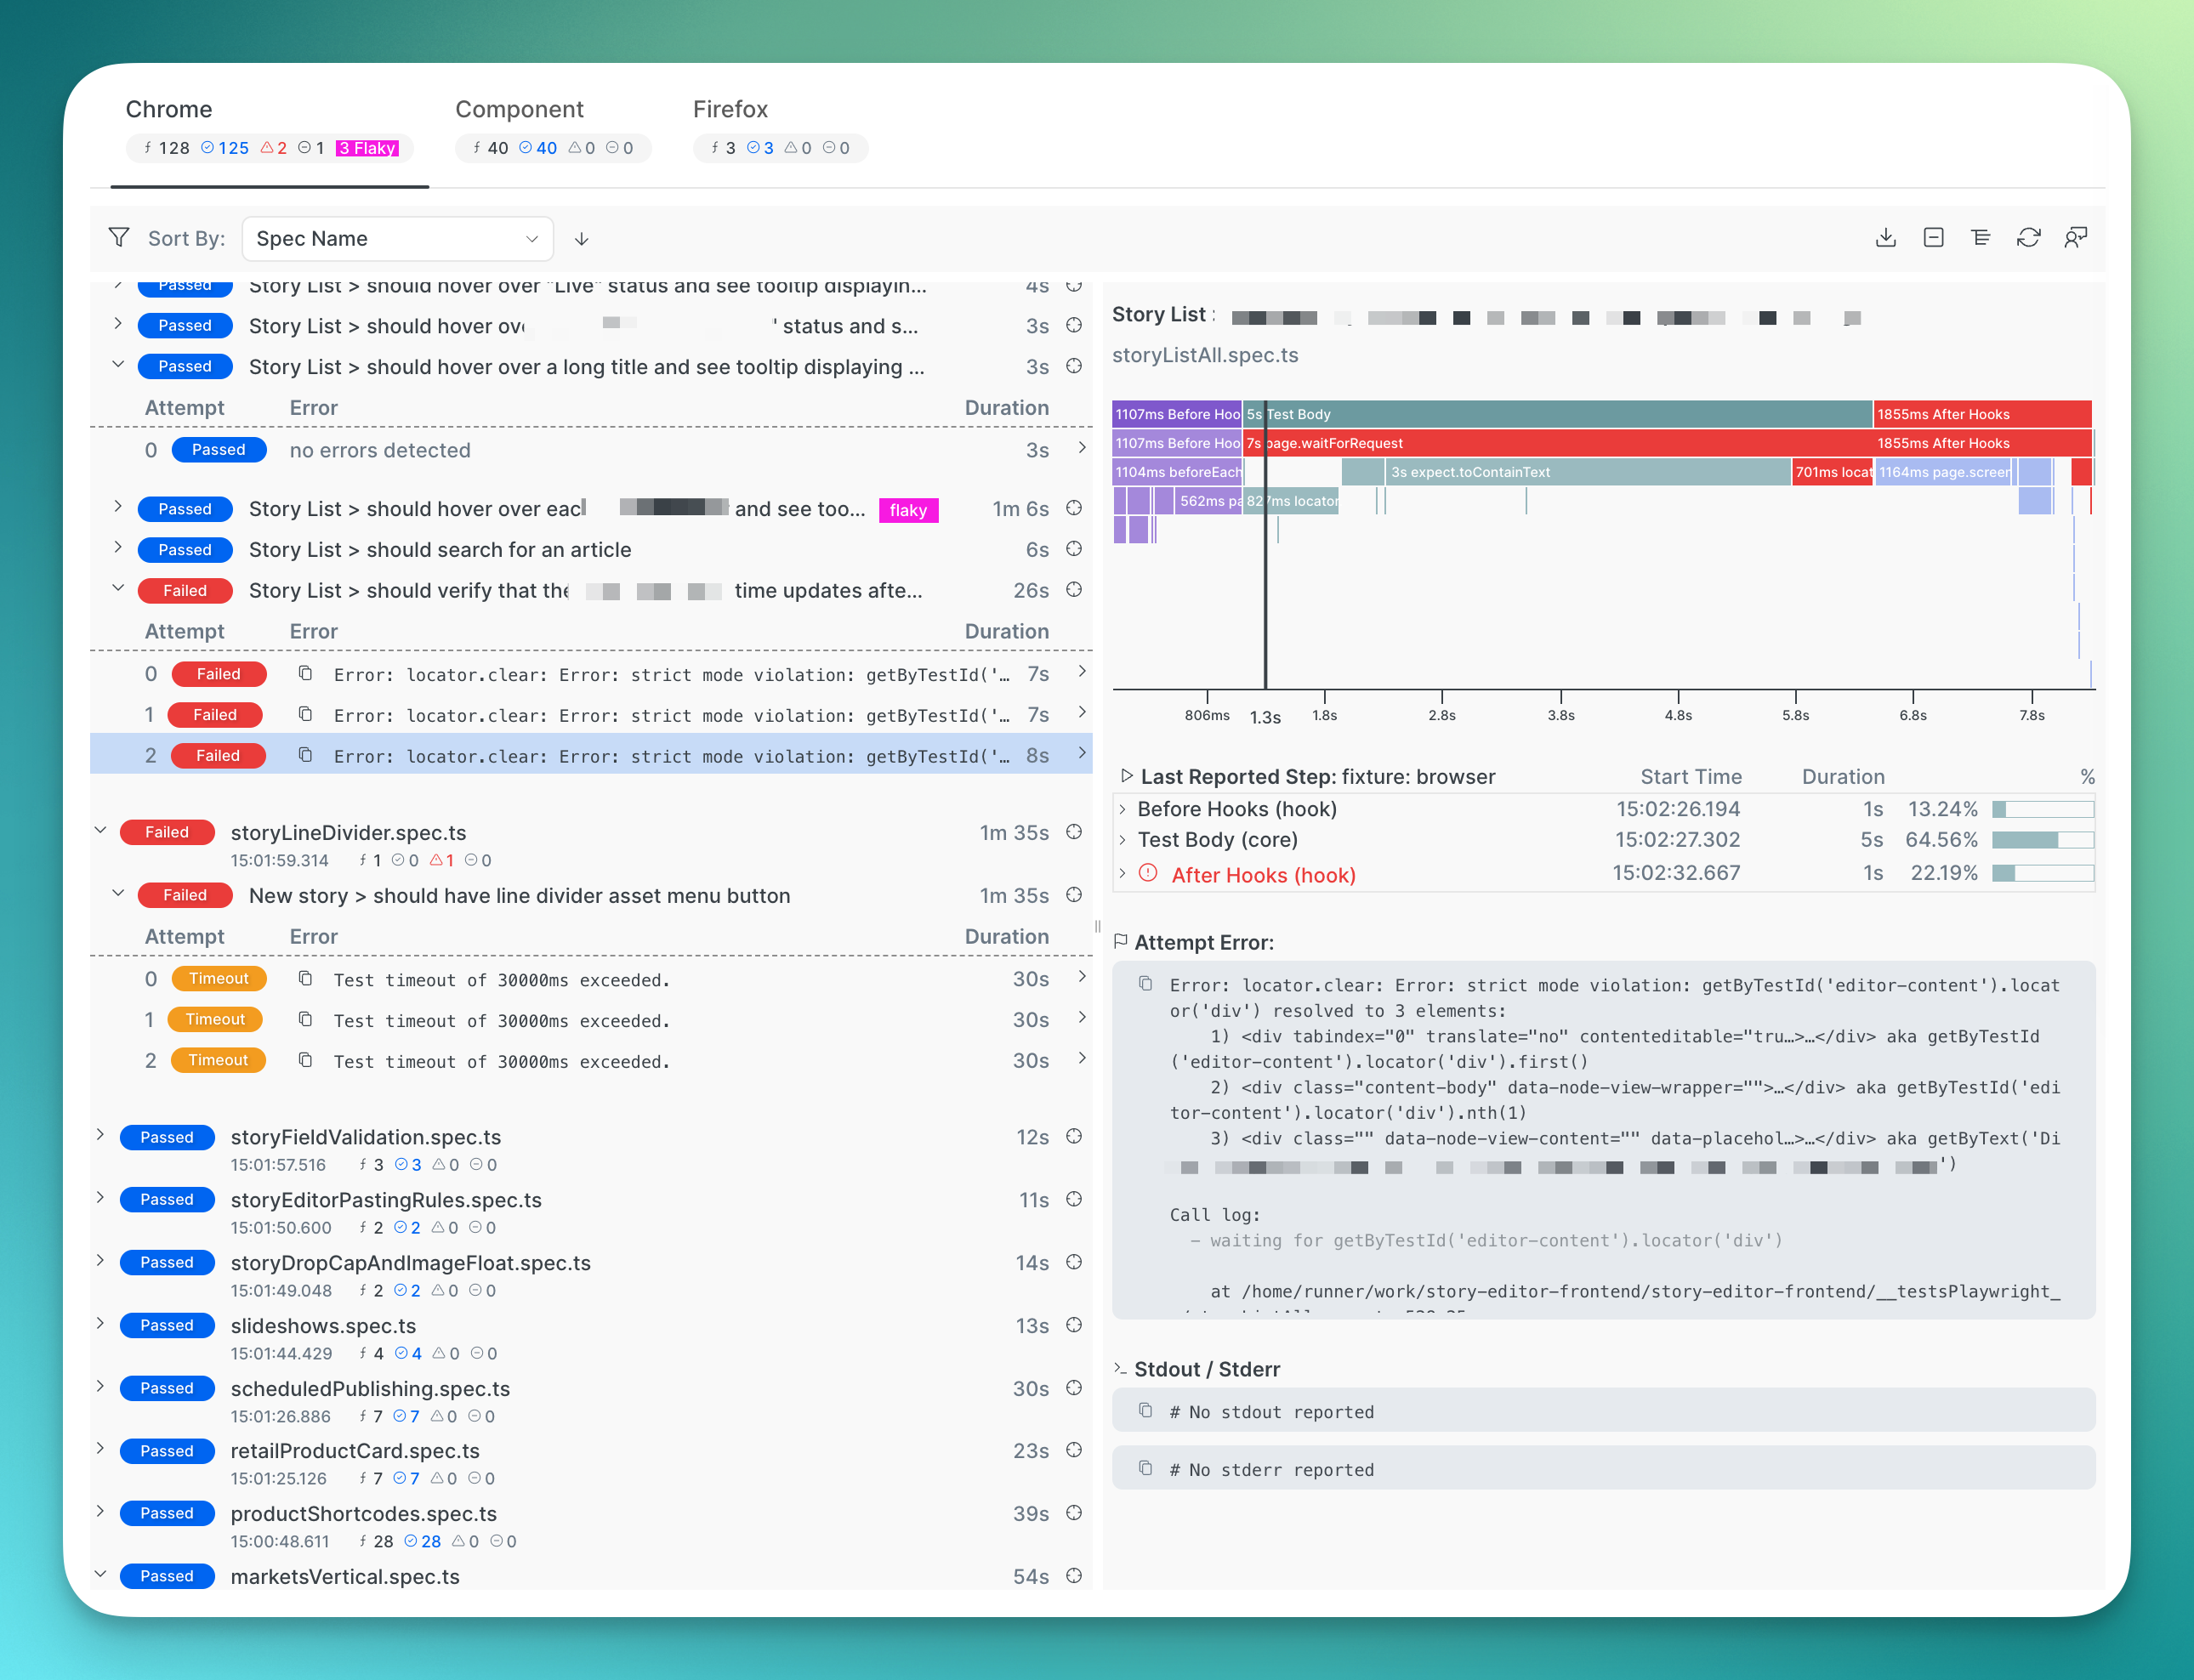Viewport: 2194px width, 1680px height.
Task: Open the Spec Name sort dropdown
Action: (x=397, y=239)
